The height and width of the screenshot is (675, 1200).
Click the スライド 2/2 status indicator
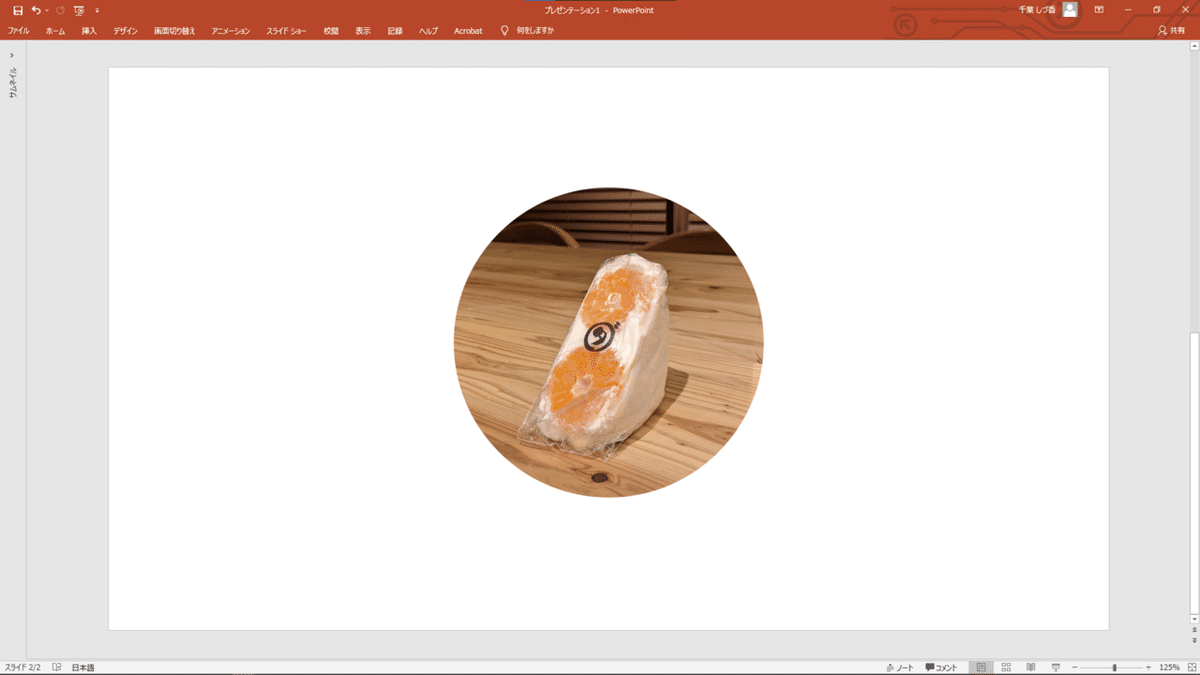[23, 667]
